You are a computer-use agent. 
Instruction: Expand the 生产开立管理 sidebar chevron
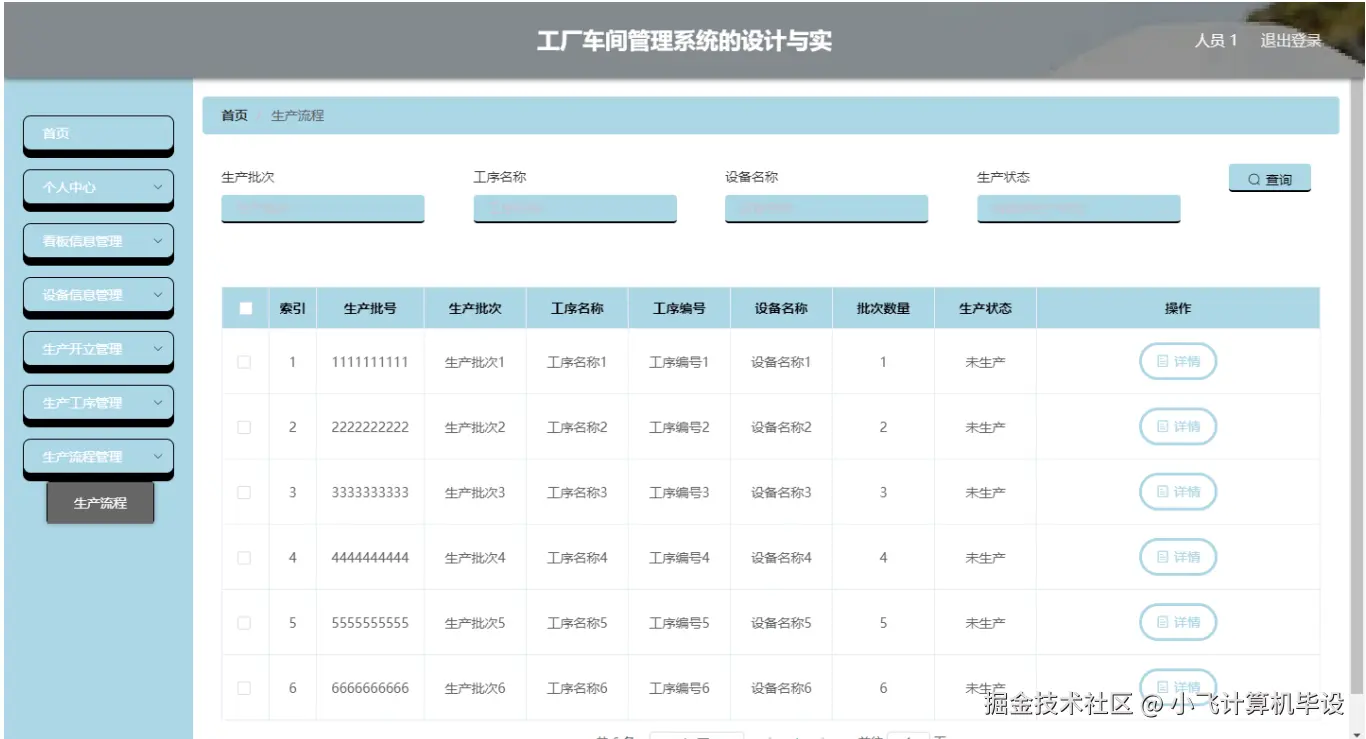coord(158,349)
